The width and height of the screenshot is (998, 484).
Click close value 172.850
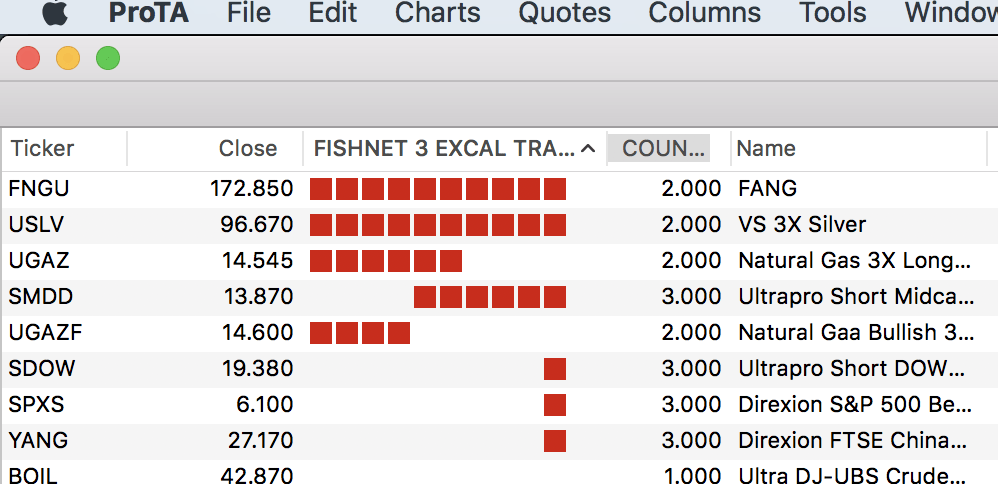[x=251, y=189]
